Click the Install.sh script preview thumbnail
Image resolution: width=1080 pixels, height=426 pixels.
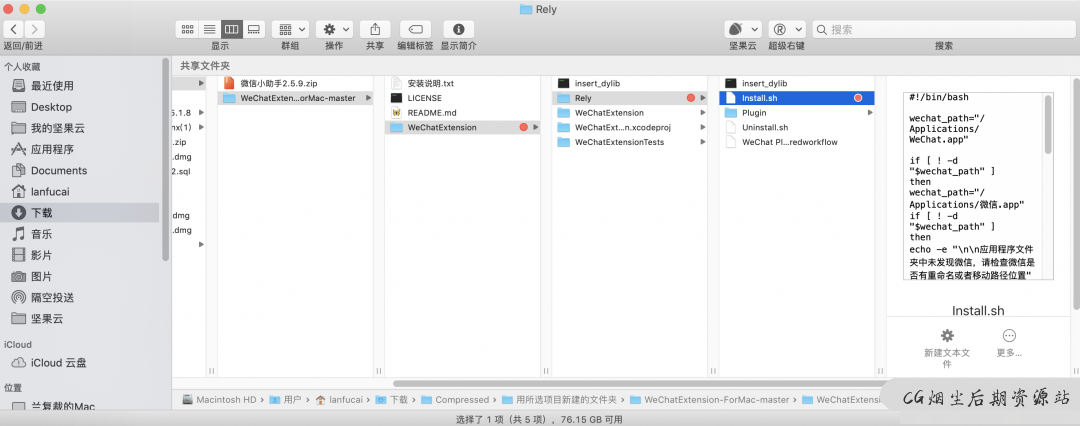(x=978, y=185)
